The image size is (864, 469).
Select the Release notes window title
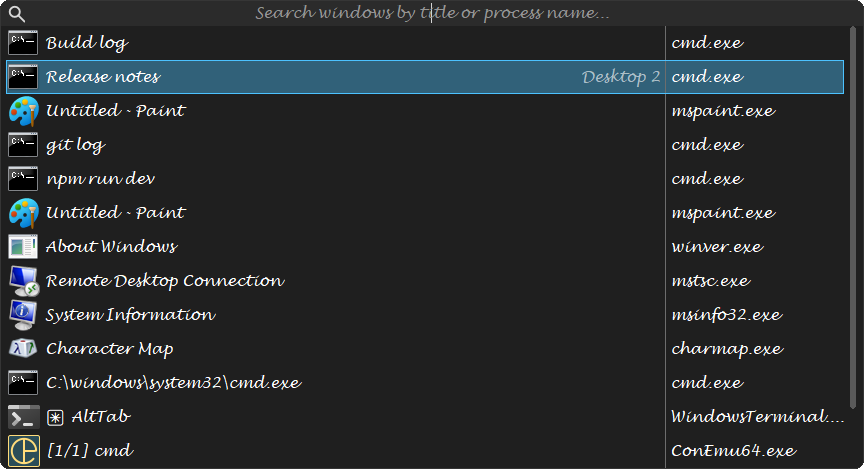point(103,77)
